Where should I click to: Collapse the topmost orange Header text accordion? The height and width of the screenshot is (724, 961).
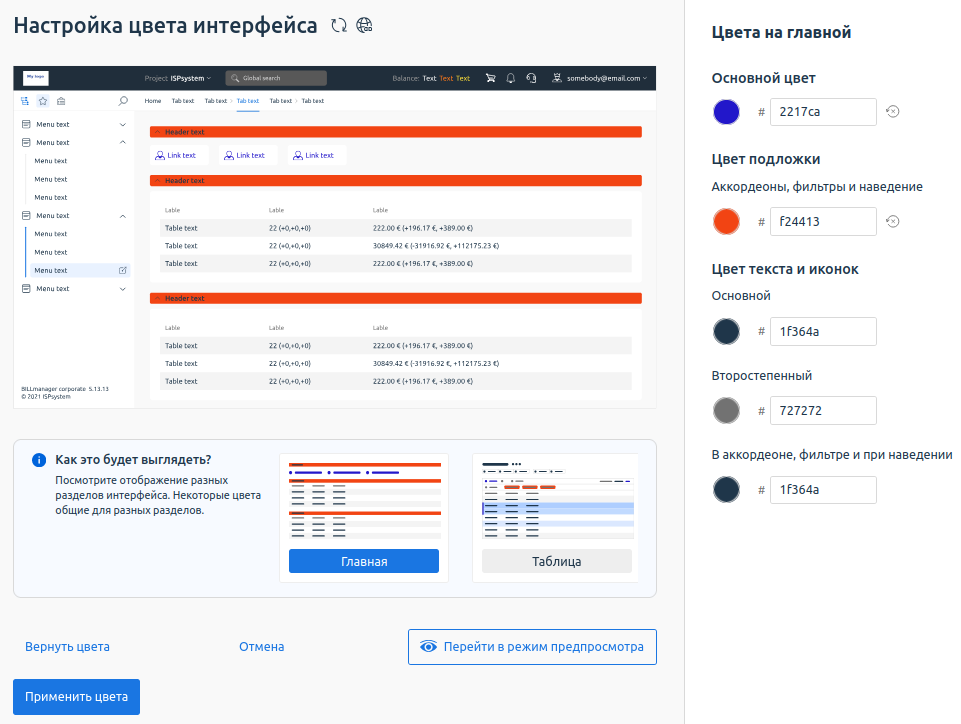coord(157,132)
